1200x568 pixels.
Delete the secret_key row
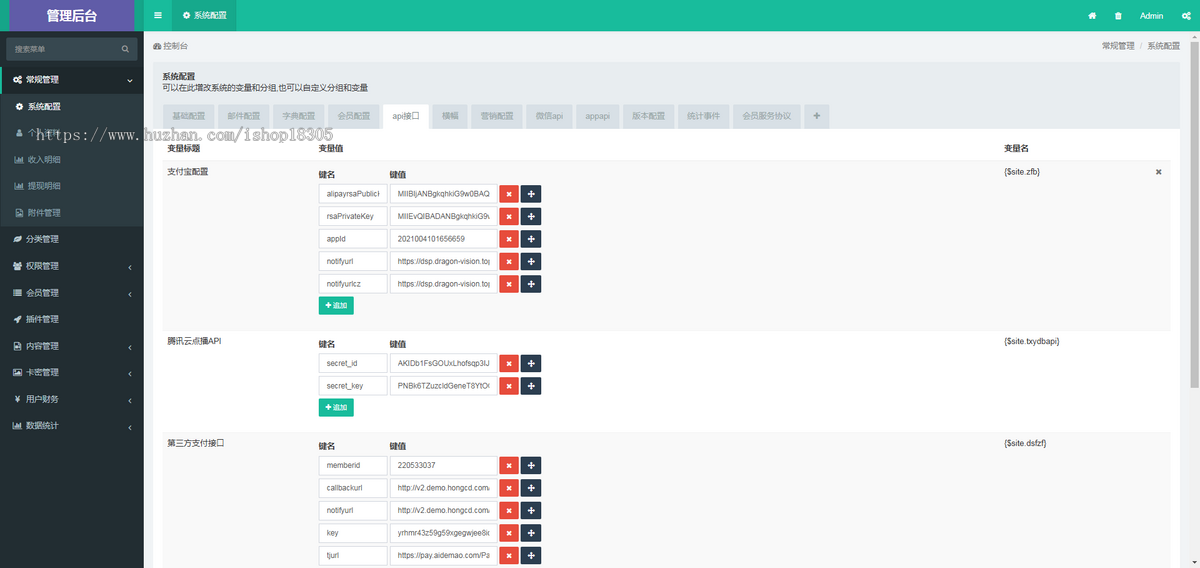pos(508,385)
